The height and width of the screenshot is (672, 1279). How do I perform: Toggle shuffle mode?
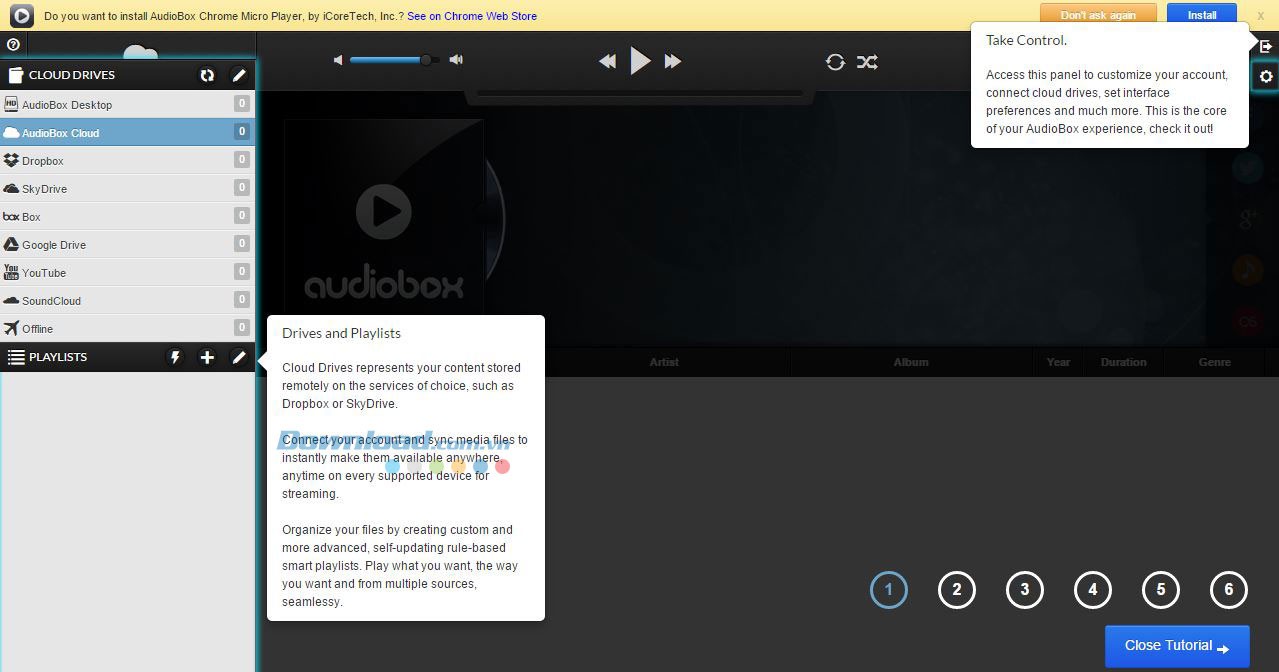867,61
